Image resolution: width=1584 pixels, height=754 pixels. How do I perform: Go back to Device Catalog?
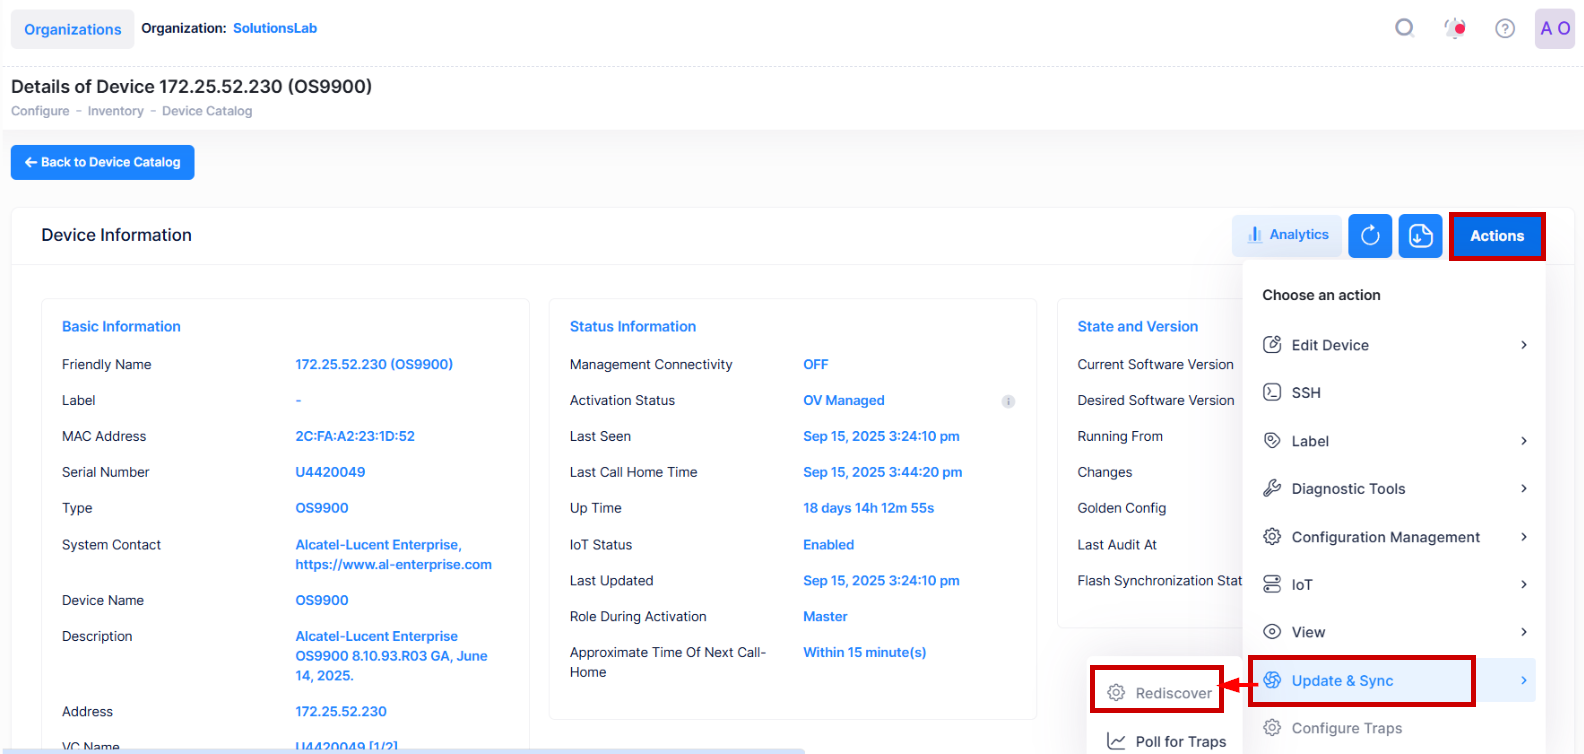[x=102, y=162]
